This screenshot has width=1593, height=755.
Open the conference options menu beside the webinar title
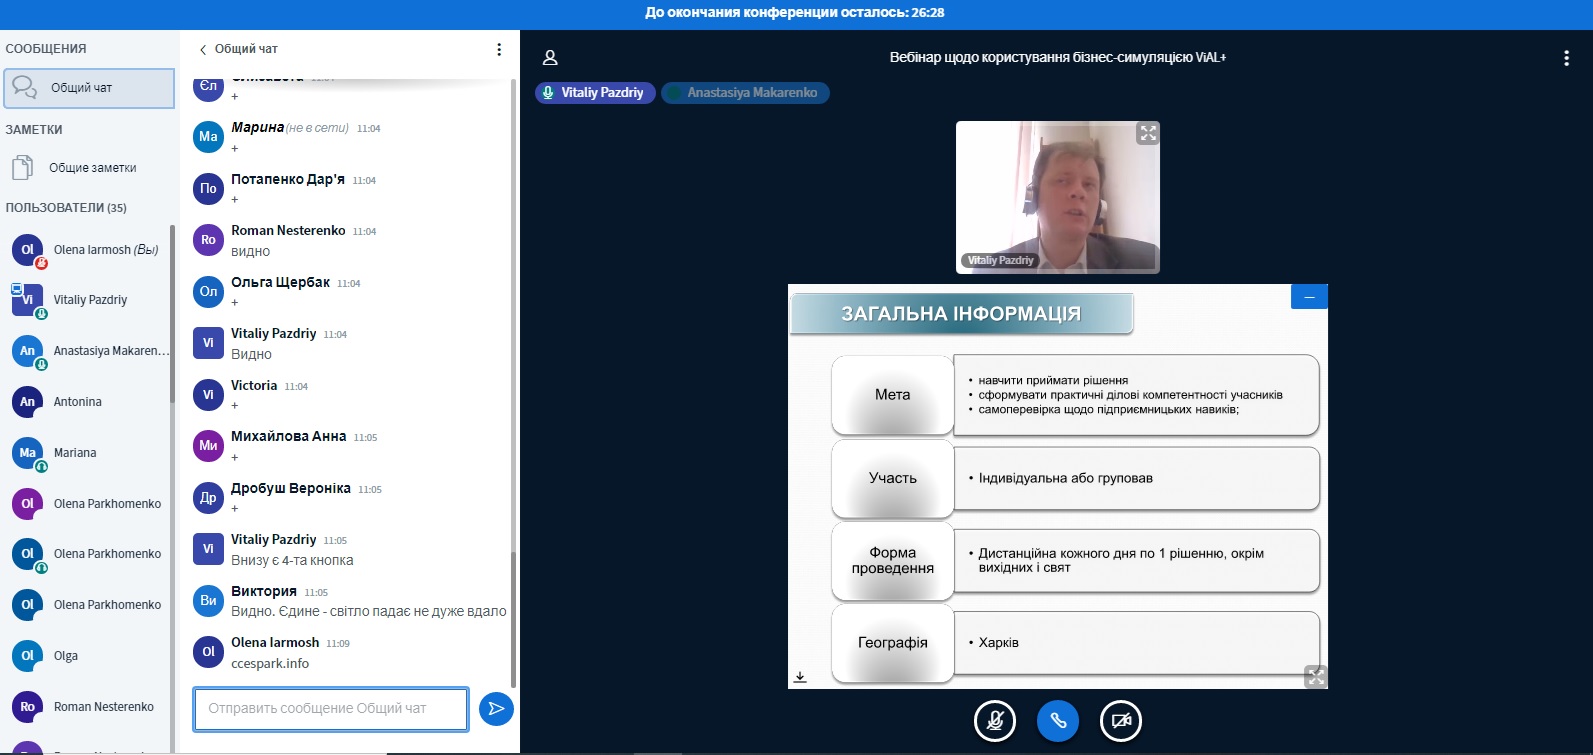(1566, 58)
